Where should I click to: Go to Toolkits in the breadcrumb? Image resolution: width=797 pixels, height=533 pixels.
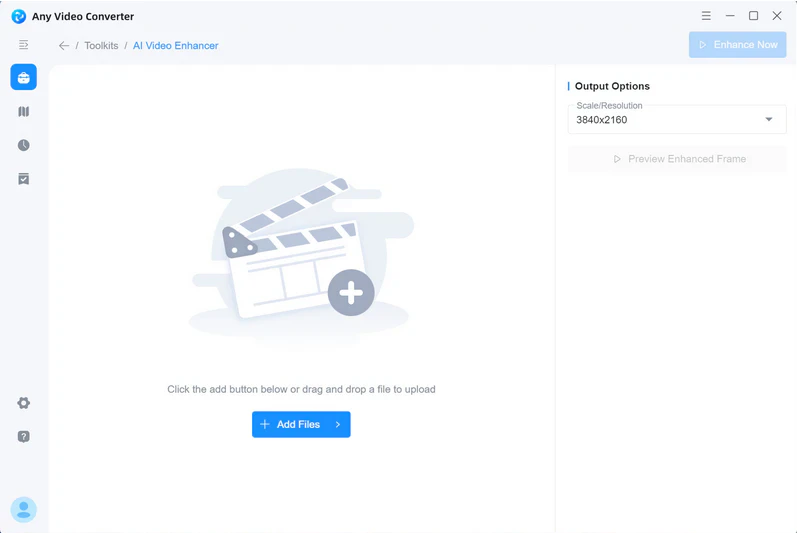tap(101, 46)
